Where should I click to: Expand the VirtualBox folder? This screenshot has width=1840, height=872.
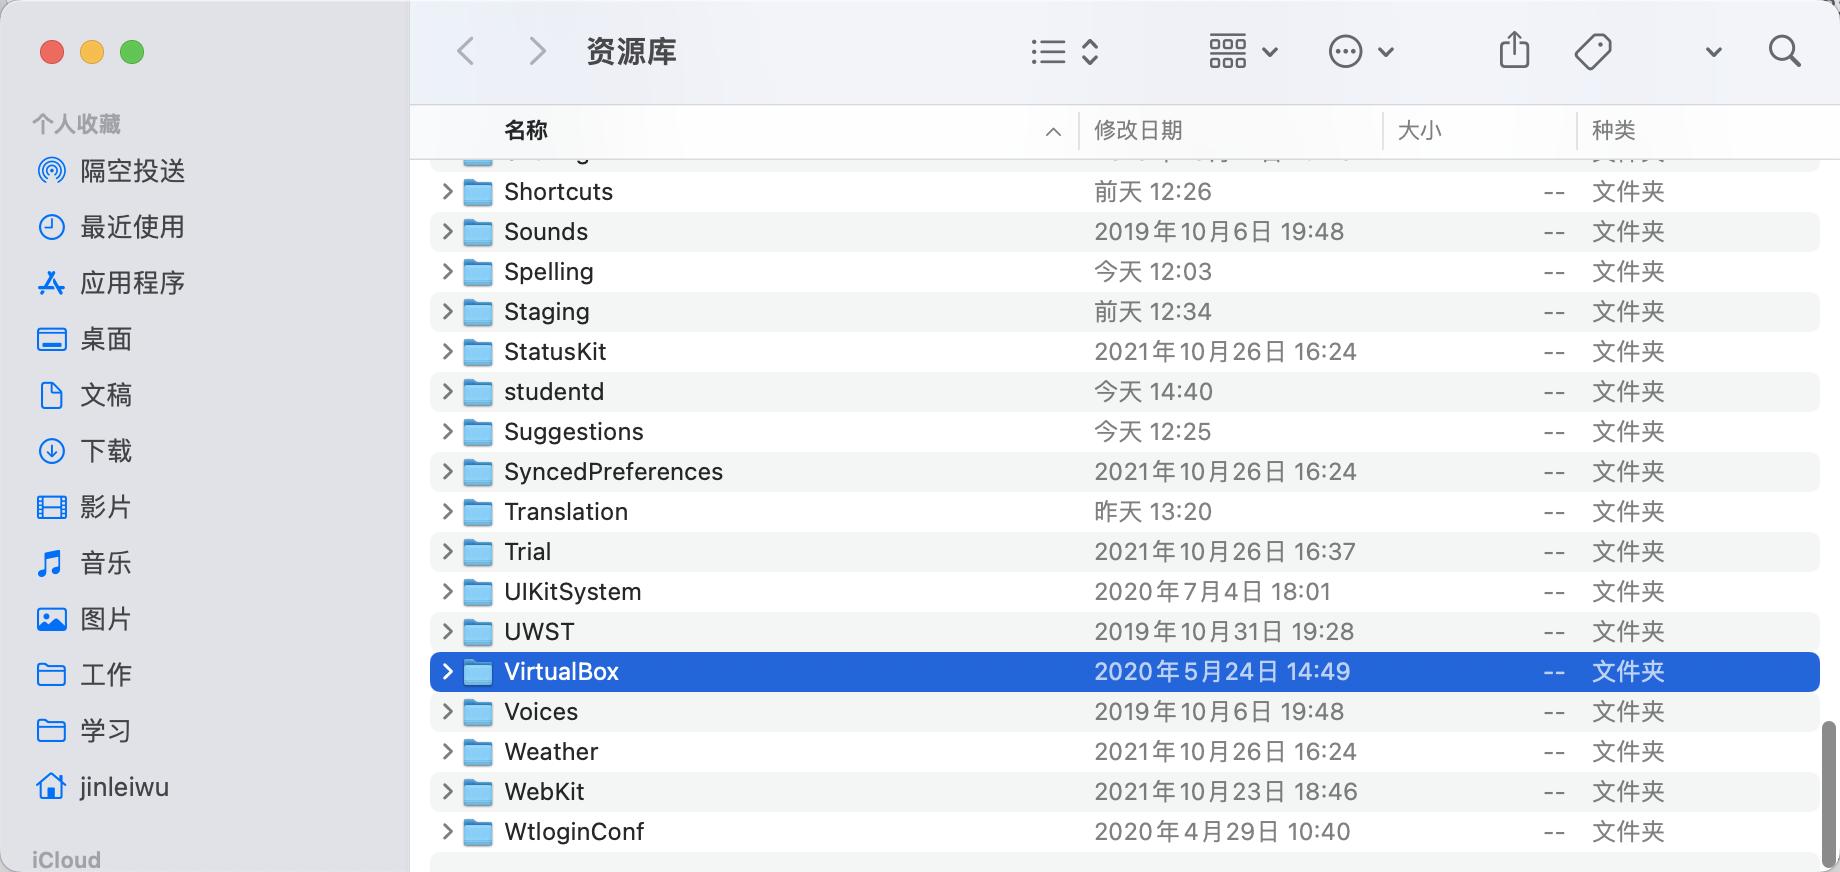pyautogui.click(x=447, y=671)
